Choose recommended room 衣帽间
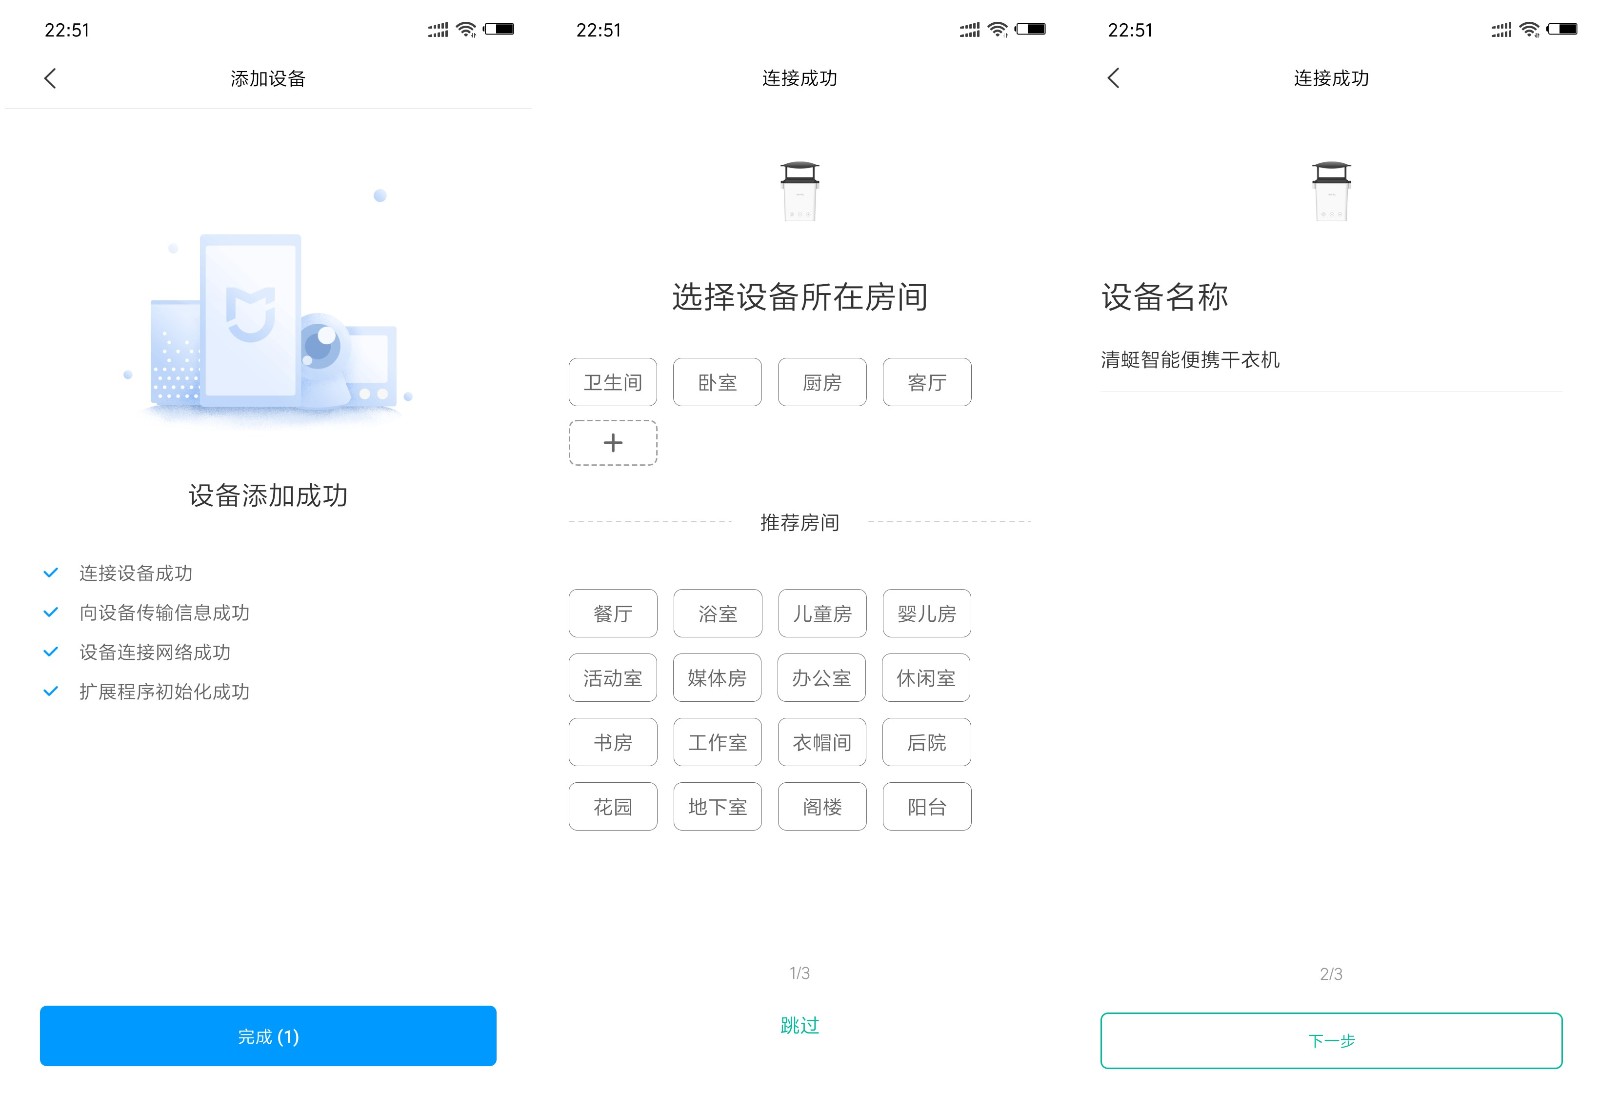 [x=822, y=743]
